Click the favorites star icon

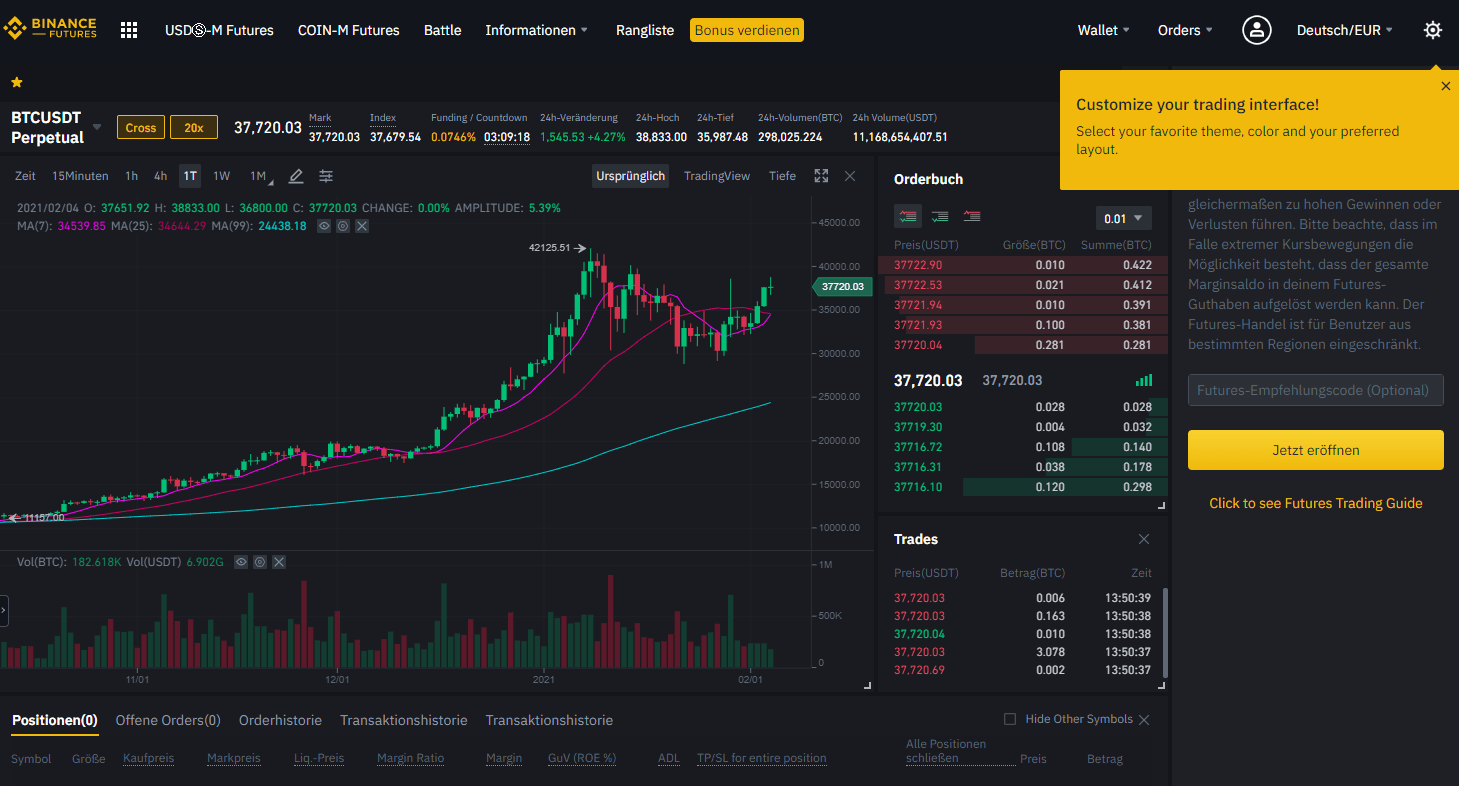(x=17, y=82)
